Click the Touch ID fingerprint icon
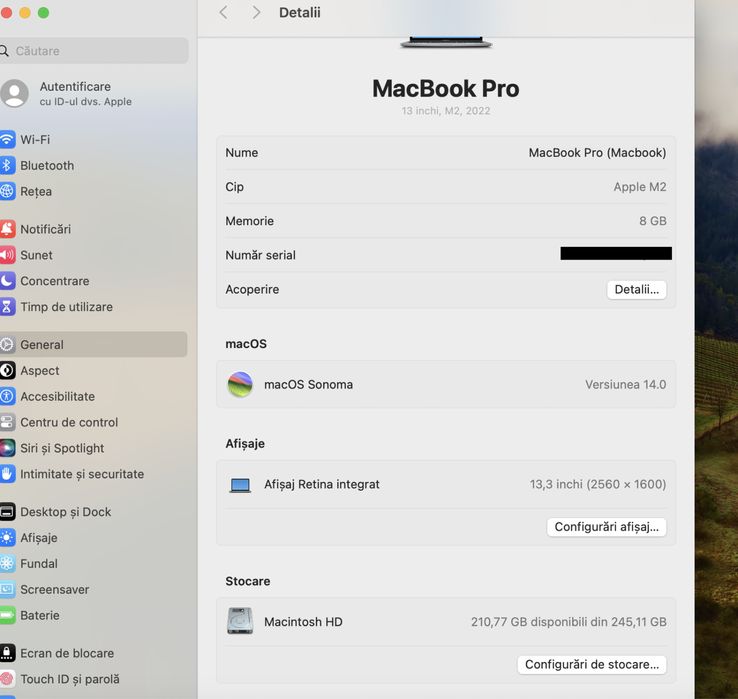Viewport: 738px width, 699px height. click(x=7, y=679)
